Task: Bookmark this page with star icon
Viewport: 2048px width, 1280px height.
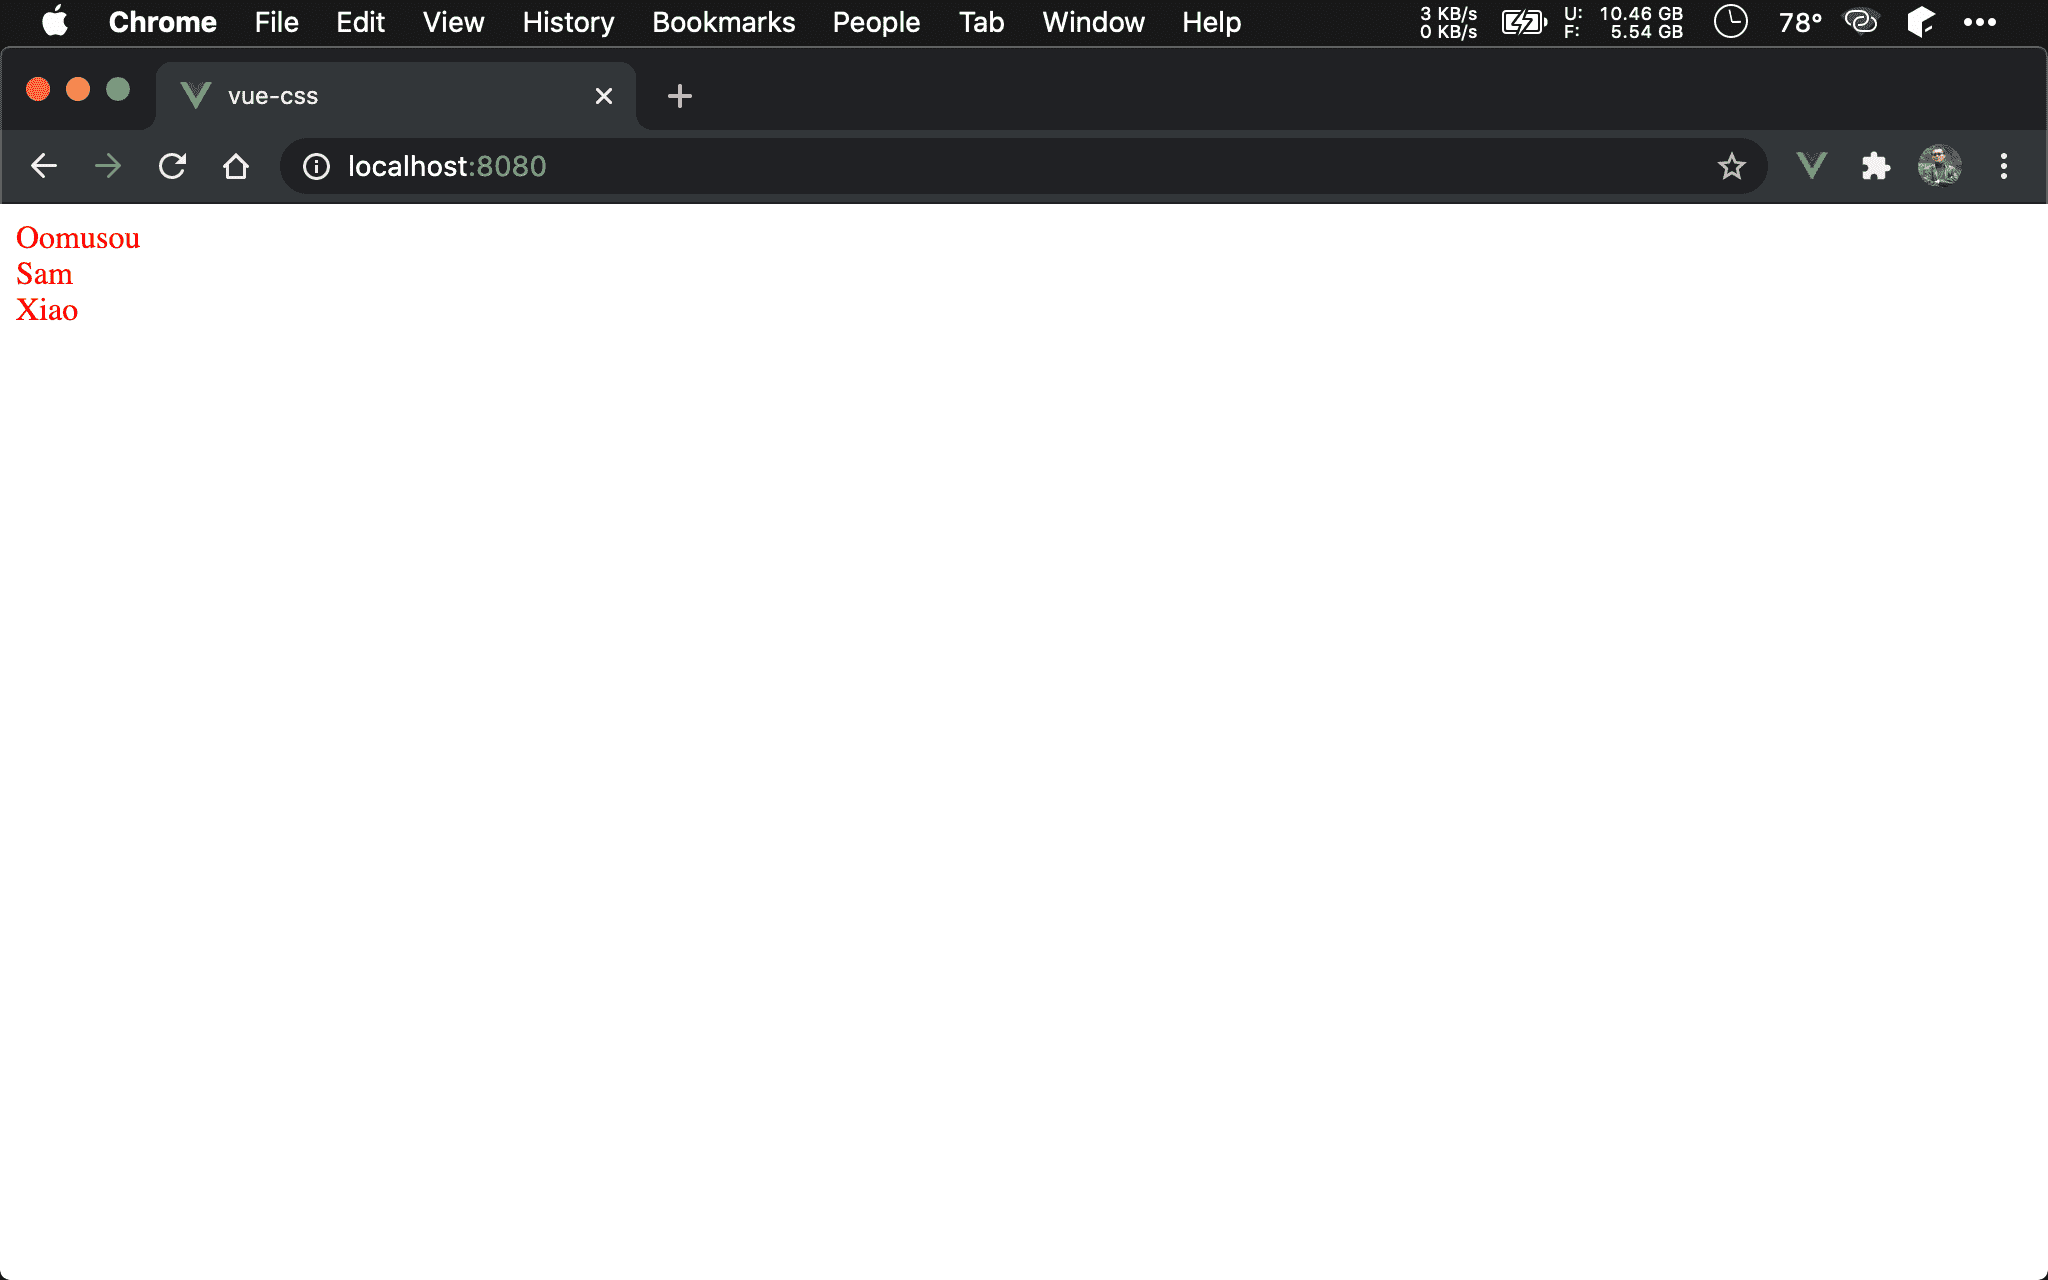Action: pos(1731,166)
